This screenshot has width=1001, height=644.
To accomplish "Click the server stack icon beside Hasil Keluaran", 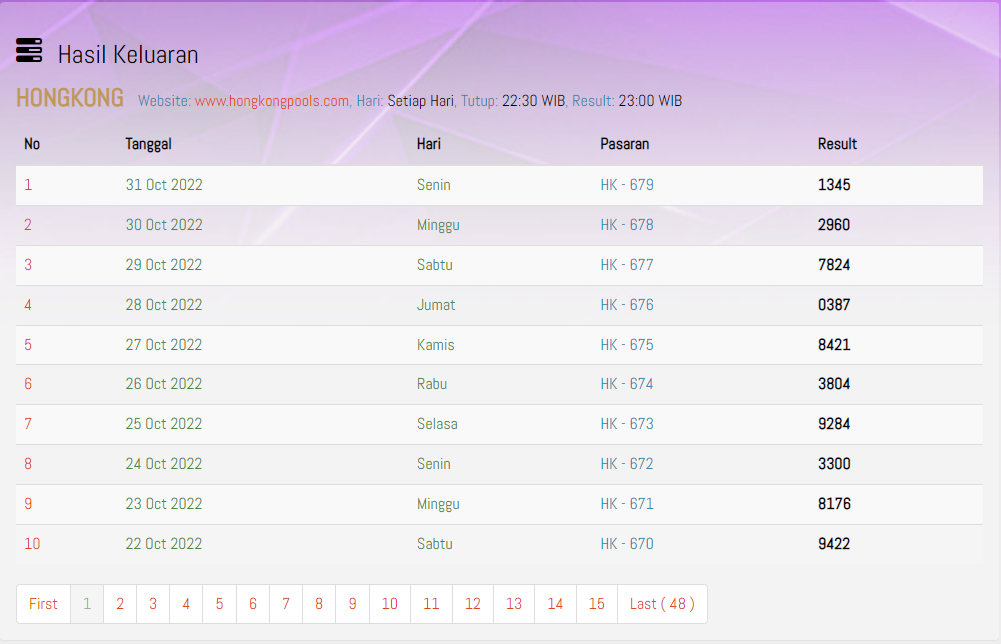I will [x=29, y=50].
